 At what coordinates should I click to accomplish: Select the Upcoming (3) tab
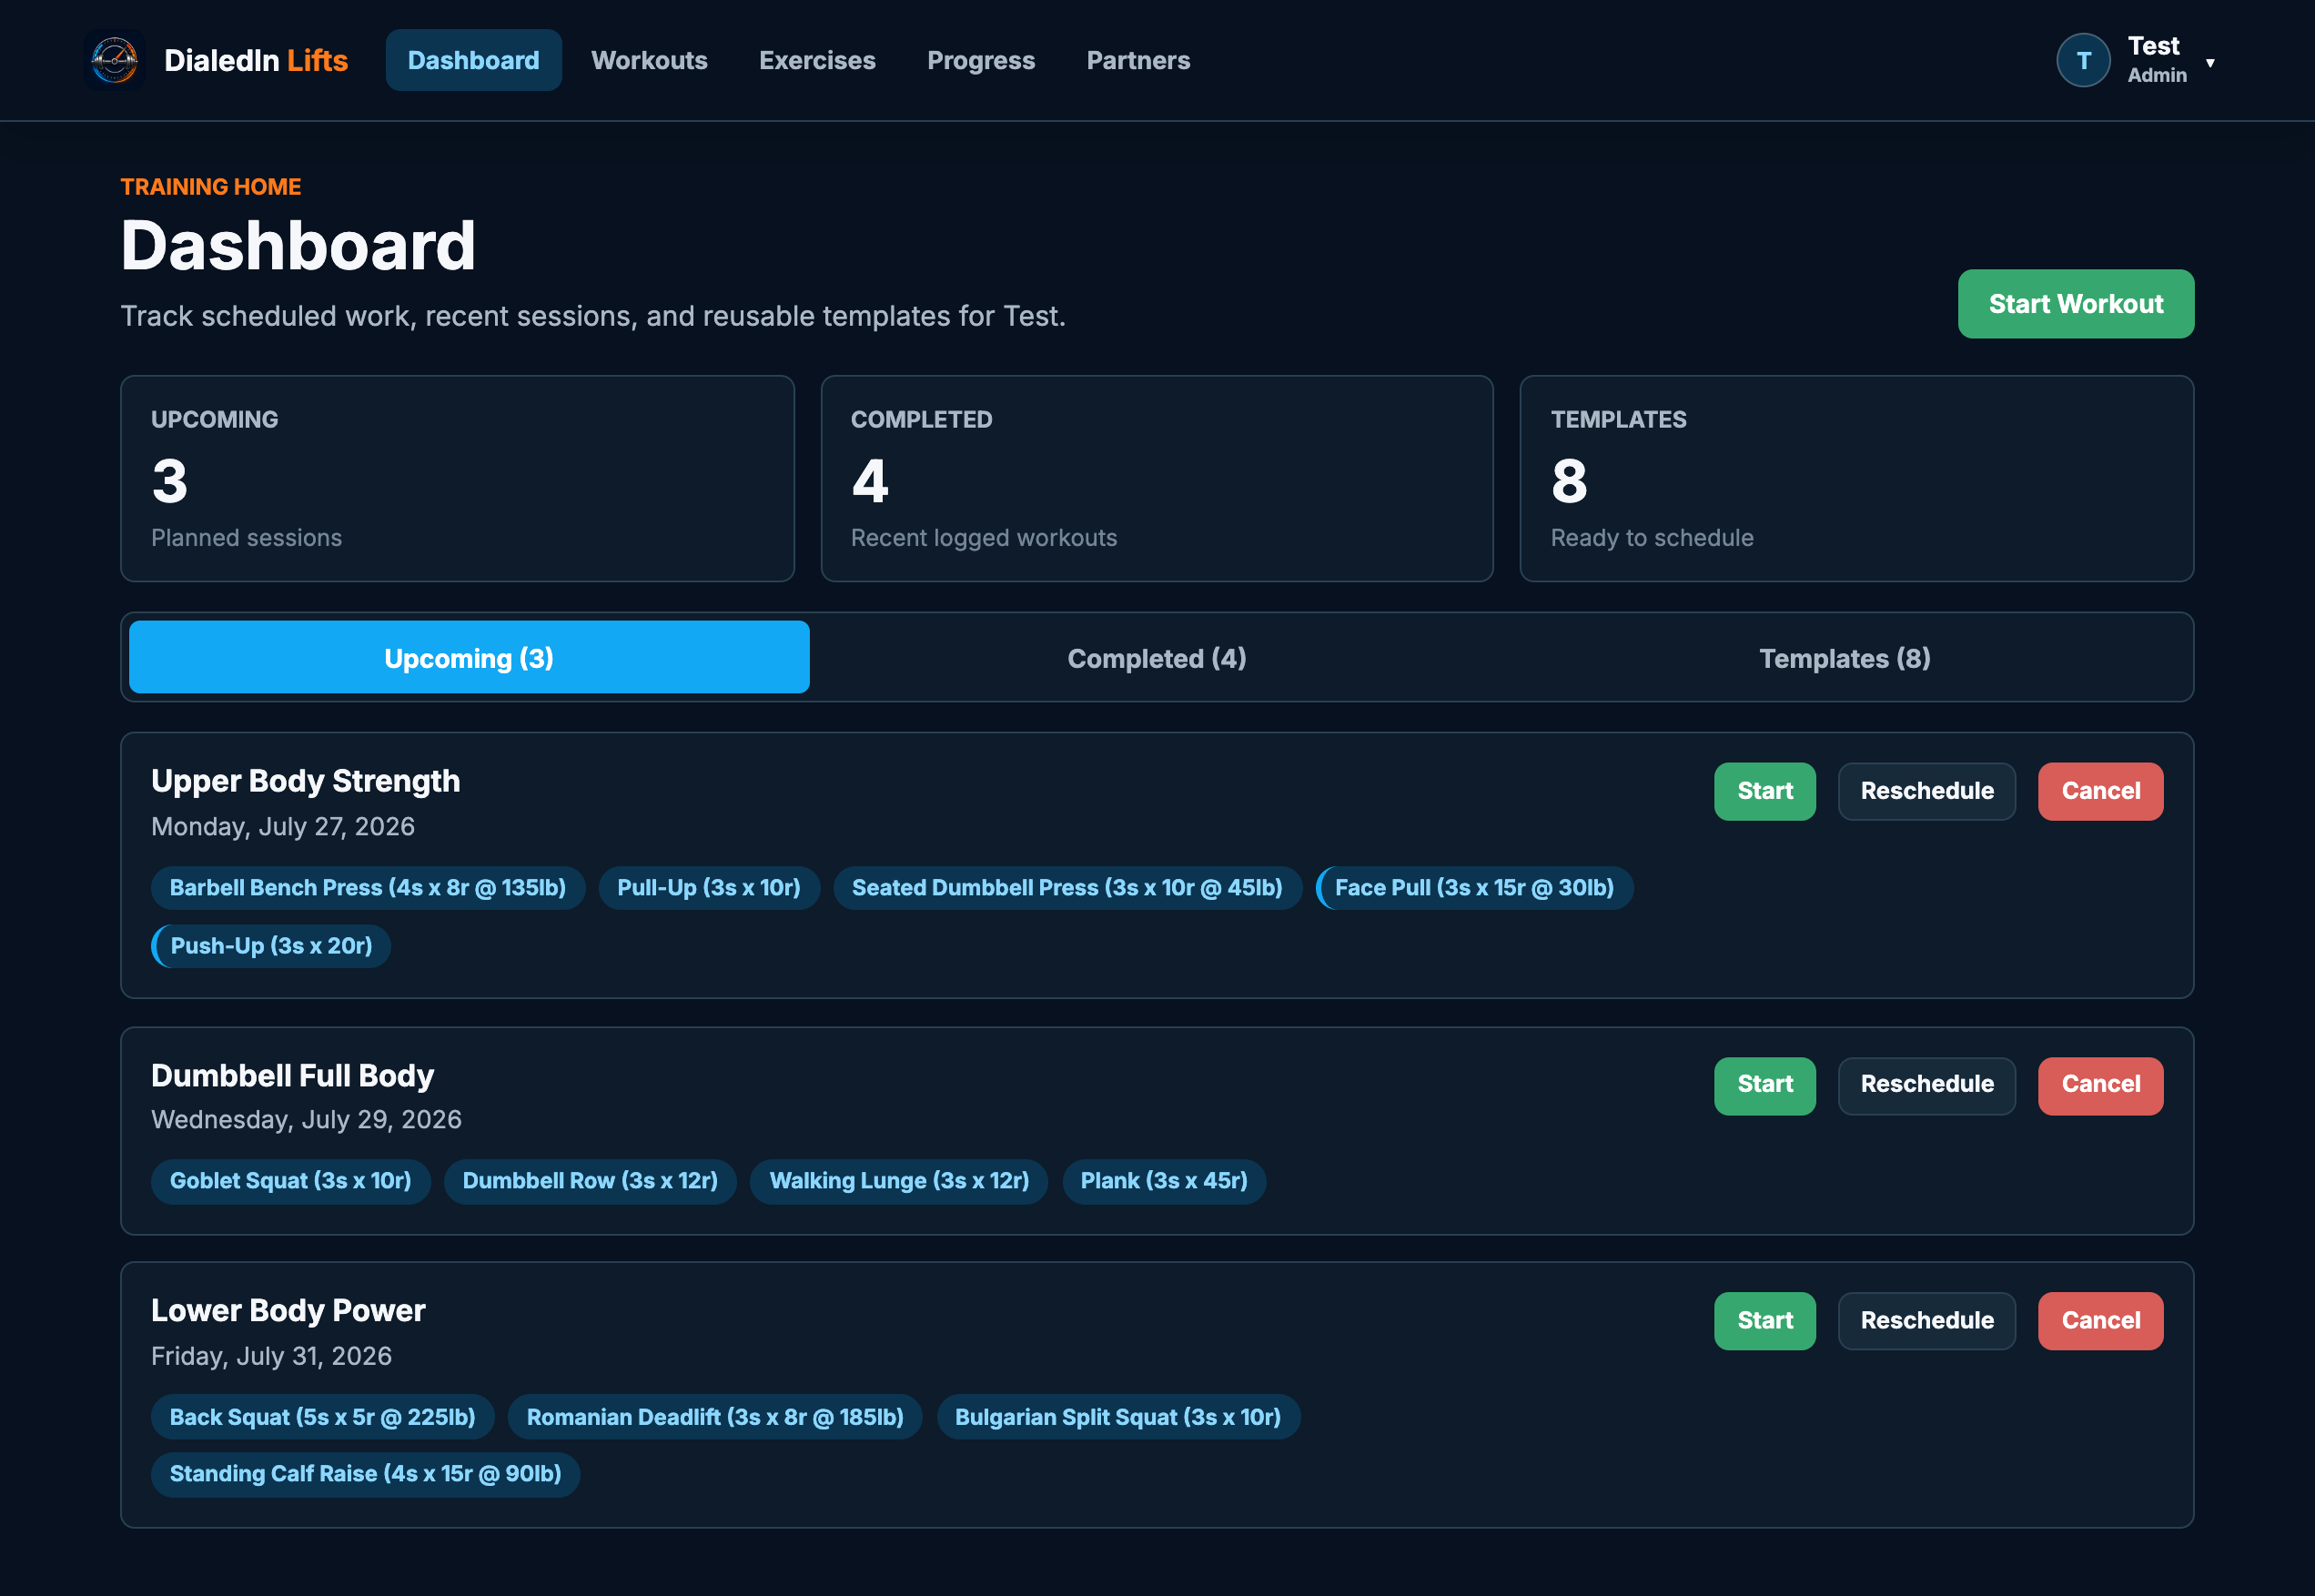(469, 658)
